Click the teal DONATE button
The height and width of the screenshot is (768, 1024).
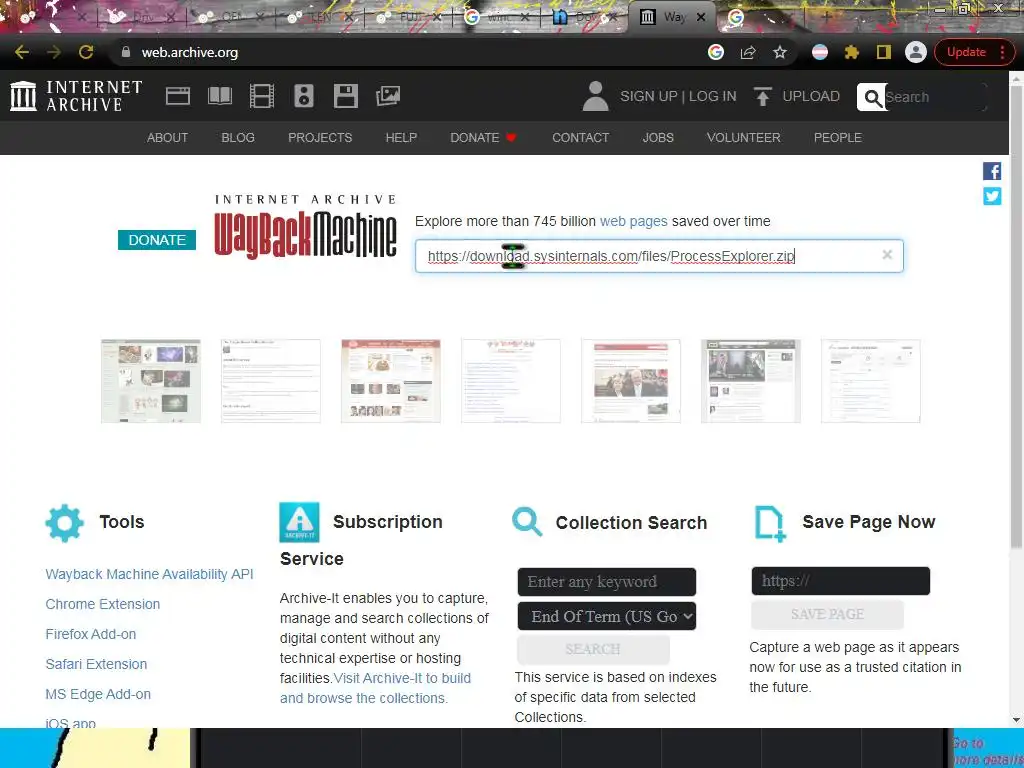[157, 240]
